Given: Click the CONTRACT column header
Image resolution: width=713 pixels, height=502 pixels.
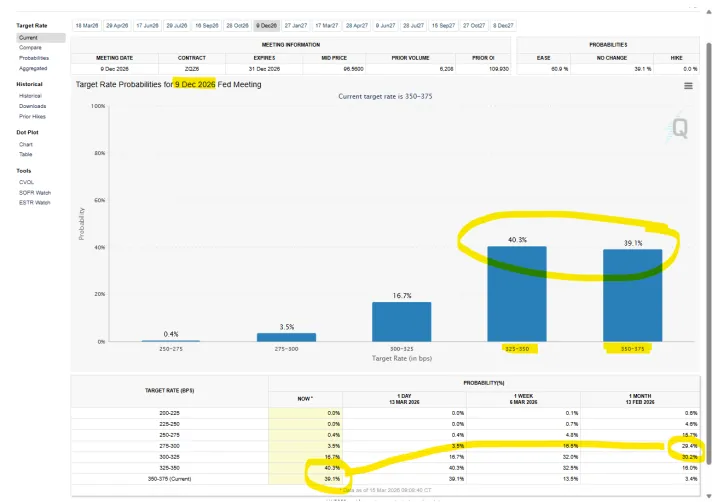Looking at the screenshot, I should click(x=192, y=58).
